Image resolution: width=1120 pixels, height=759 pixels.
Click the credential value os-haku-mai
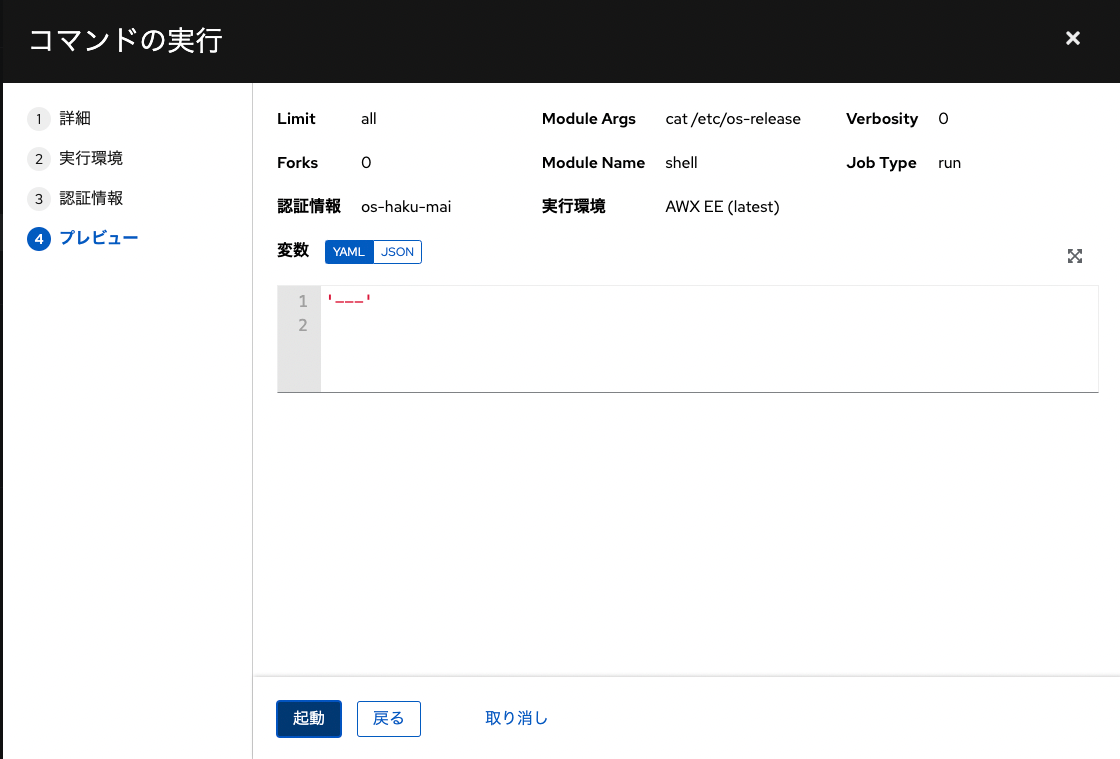pyautogui.click(x=406, y=207)
